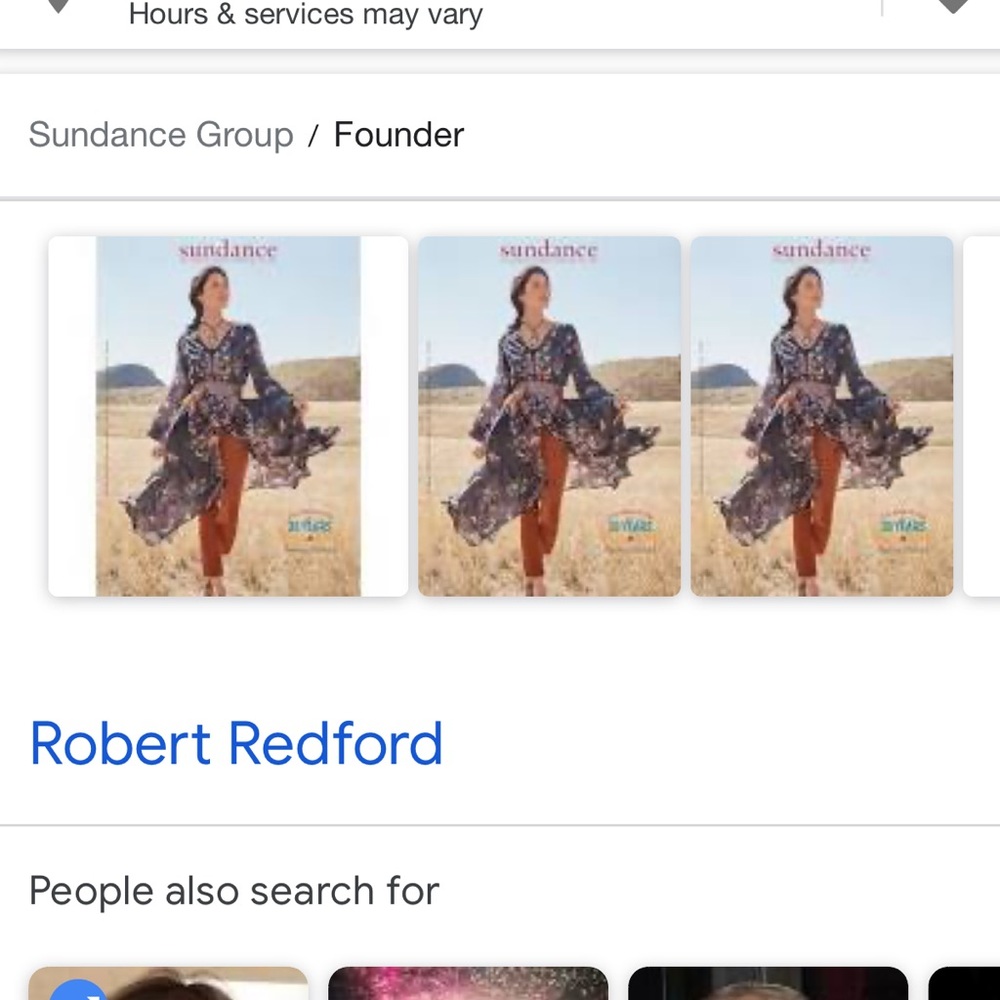
Task: Click the "People also search for" heading
Action: coord(234,890)
